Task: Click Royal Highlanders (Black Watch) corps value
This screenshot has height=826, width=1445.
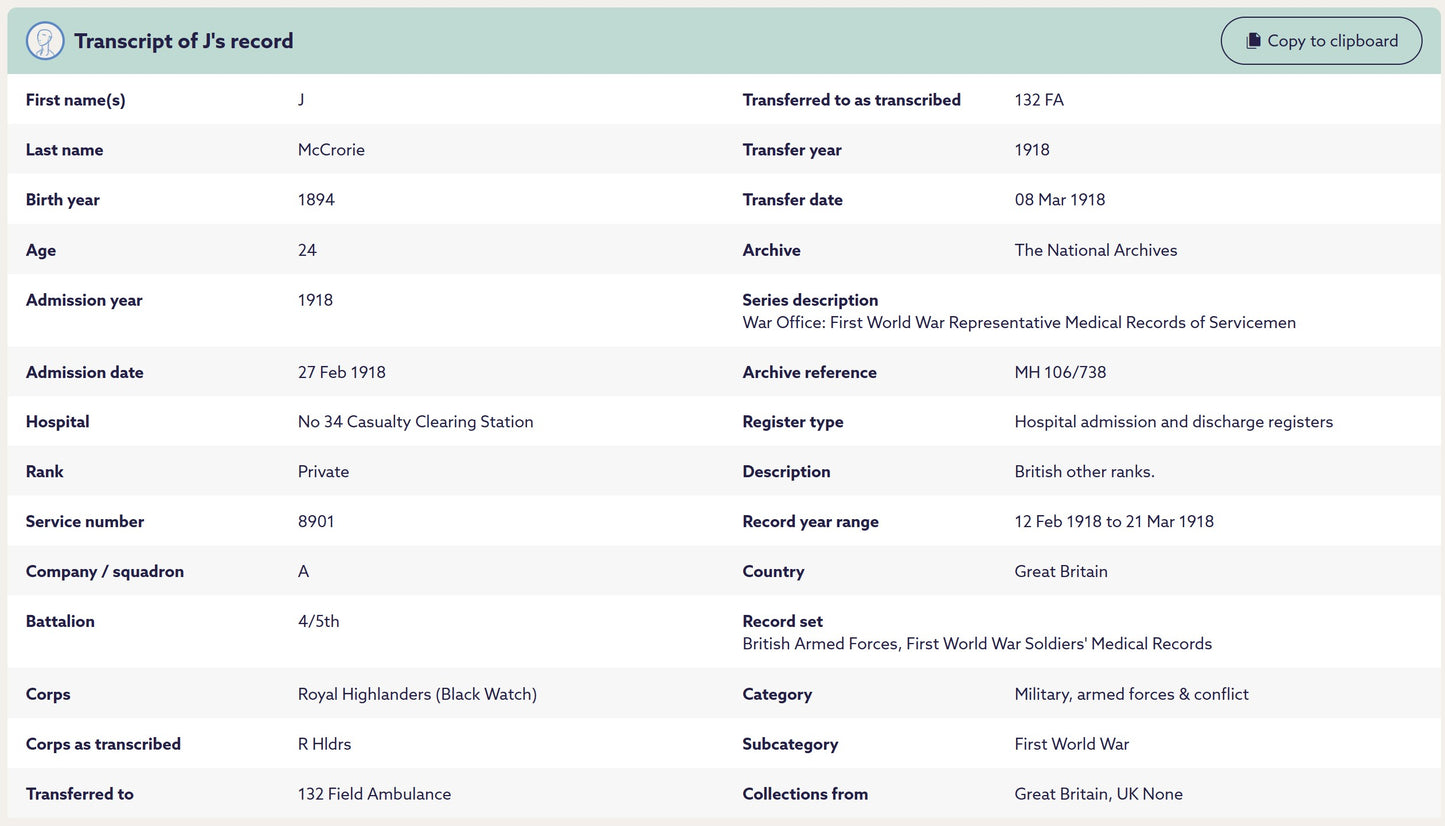Action: [417, 694]
